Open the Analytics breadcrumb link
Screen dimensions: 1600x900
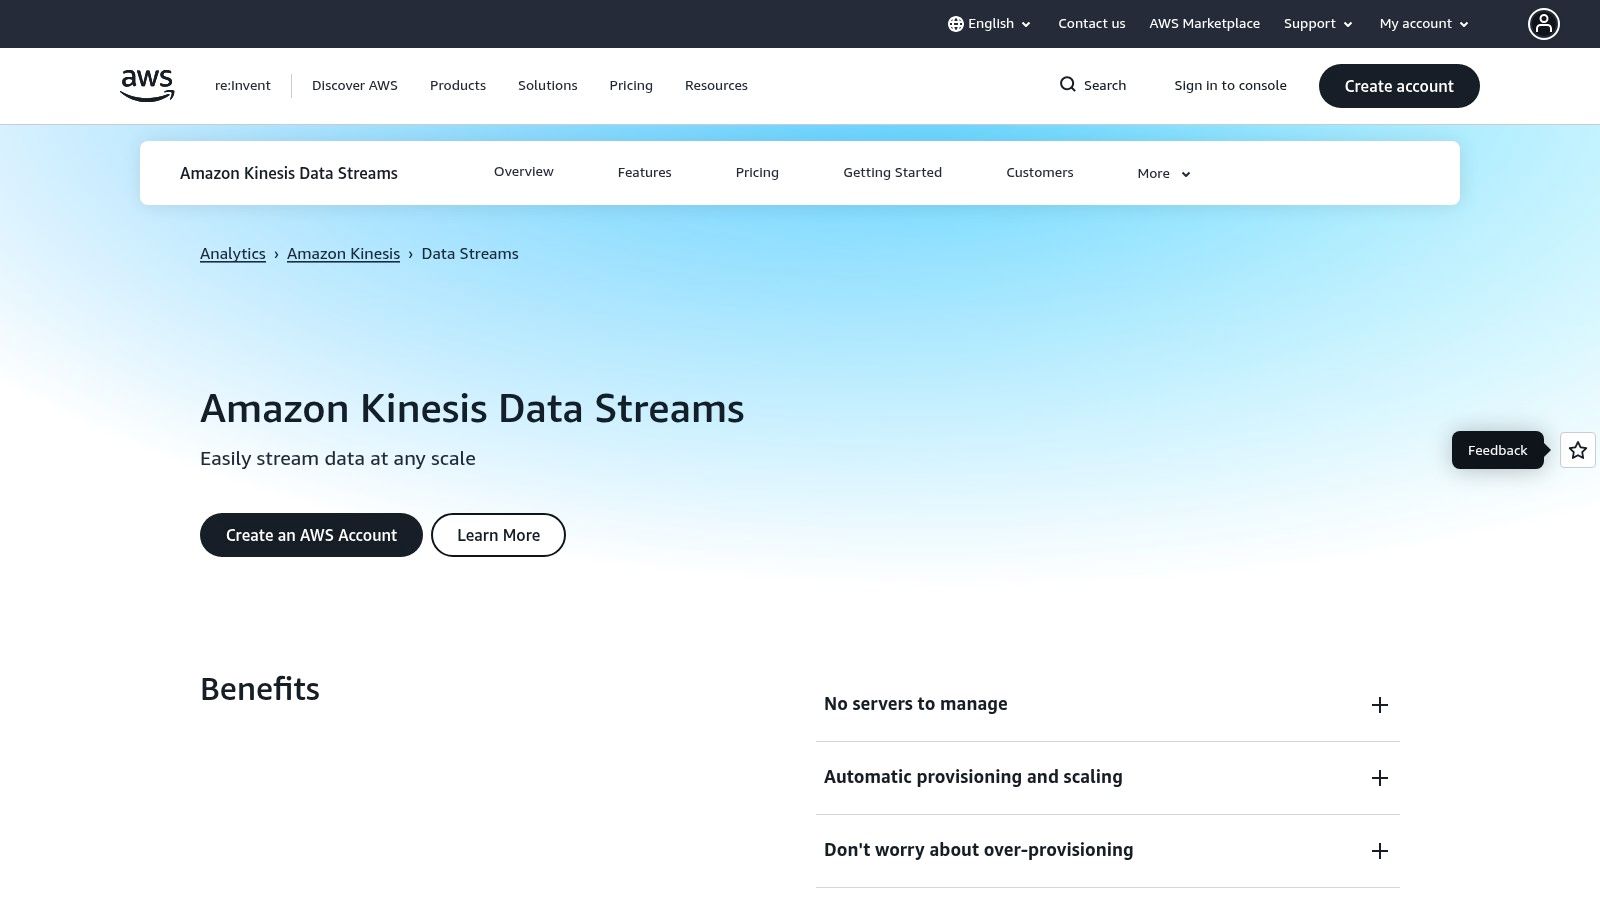pyautogui.click(x=233, y=253)
